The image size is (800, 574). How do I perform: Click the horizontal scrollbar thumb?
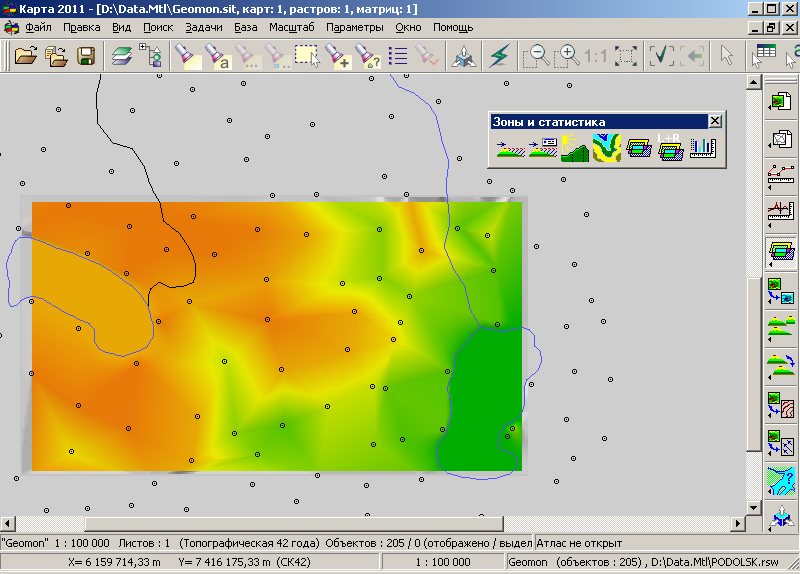pos(294,523)
